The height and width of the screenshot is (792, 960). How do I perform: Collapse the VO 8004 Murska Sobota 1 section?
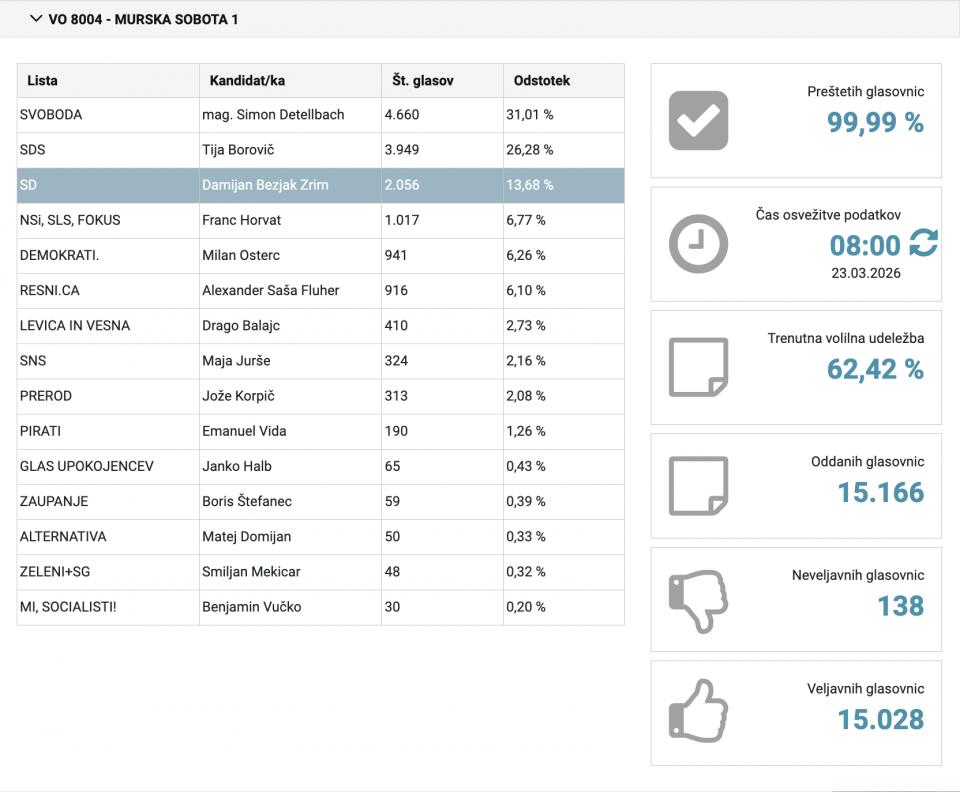point(37,19)
